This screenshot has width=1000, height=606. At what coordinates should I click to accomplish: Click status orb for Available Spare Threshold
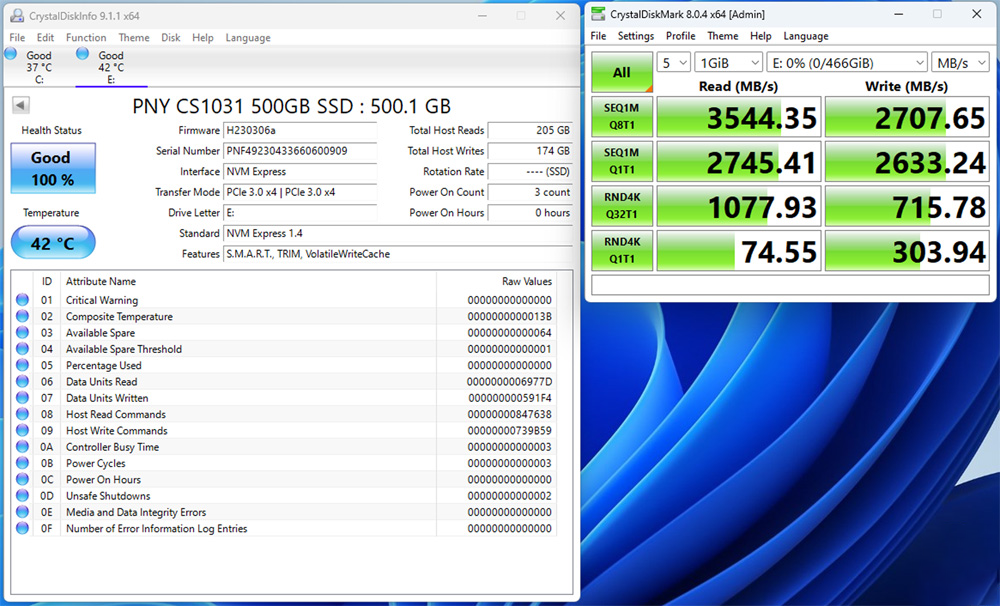tap(22, 348)
